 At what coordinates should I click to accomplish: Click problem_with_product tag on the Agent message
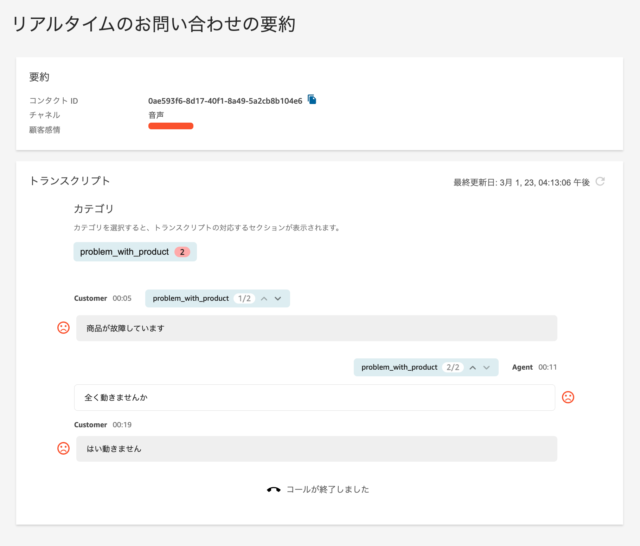click(x=399, y=367)
